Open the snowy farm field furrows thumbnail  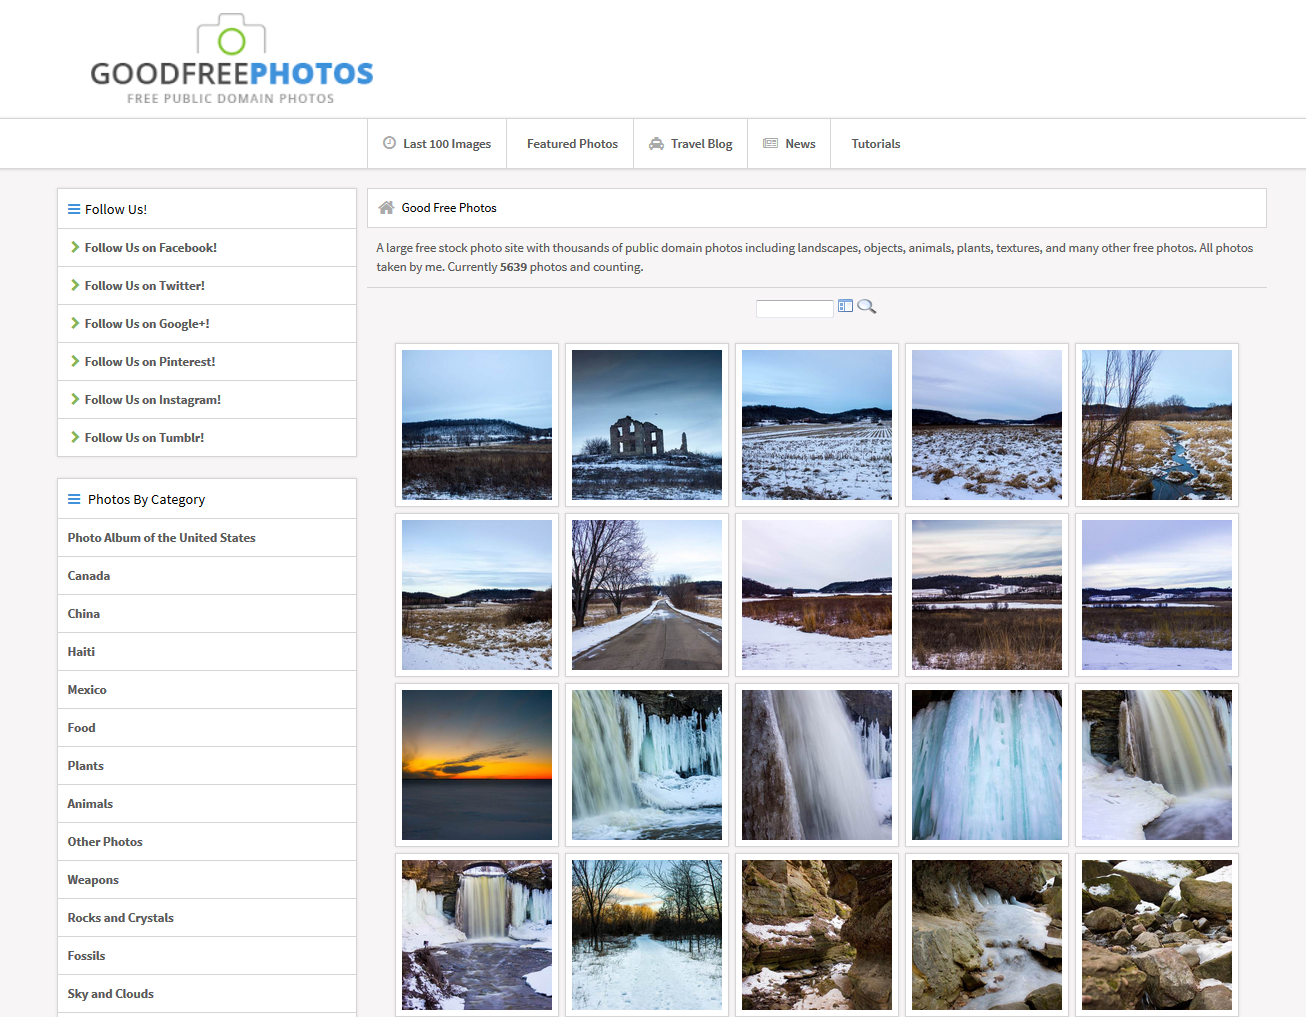tap(817, 425)
